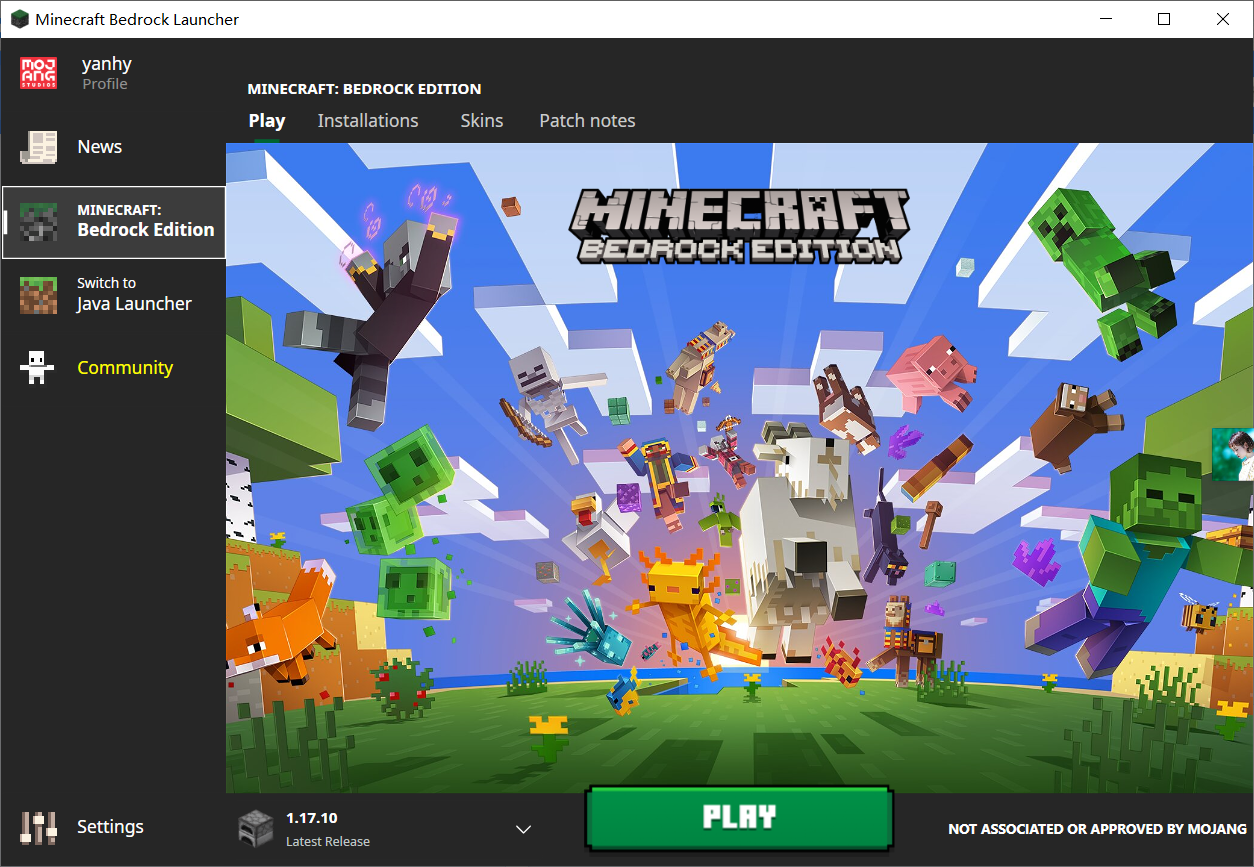This screenshot has width=1254, height=867.
Task: Open the Community figure icon
Action: point(39,368)
